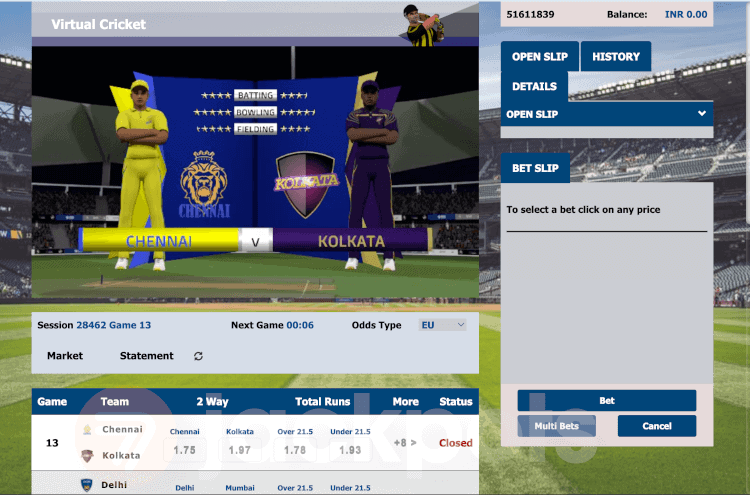This screenshot has width=750, height=495.
Task: Click the Game column header
Action: click(52, 402)
